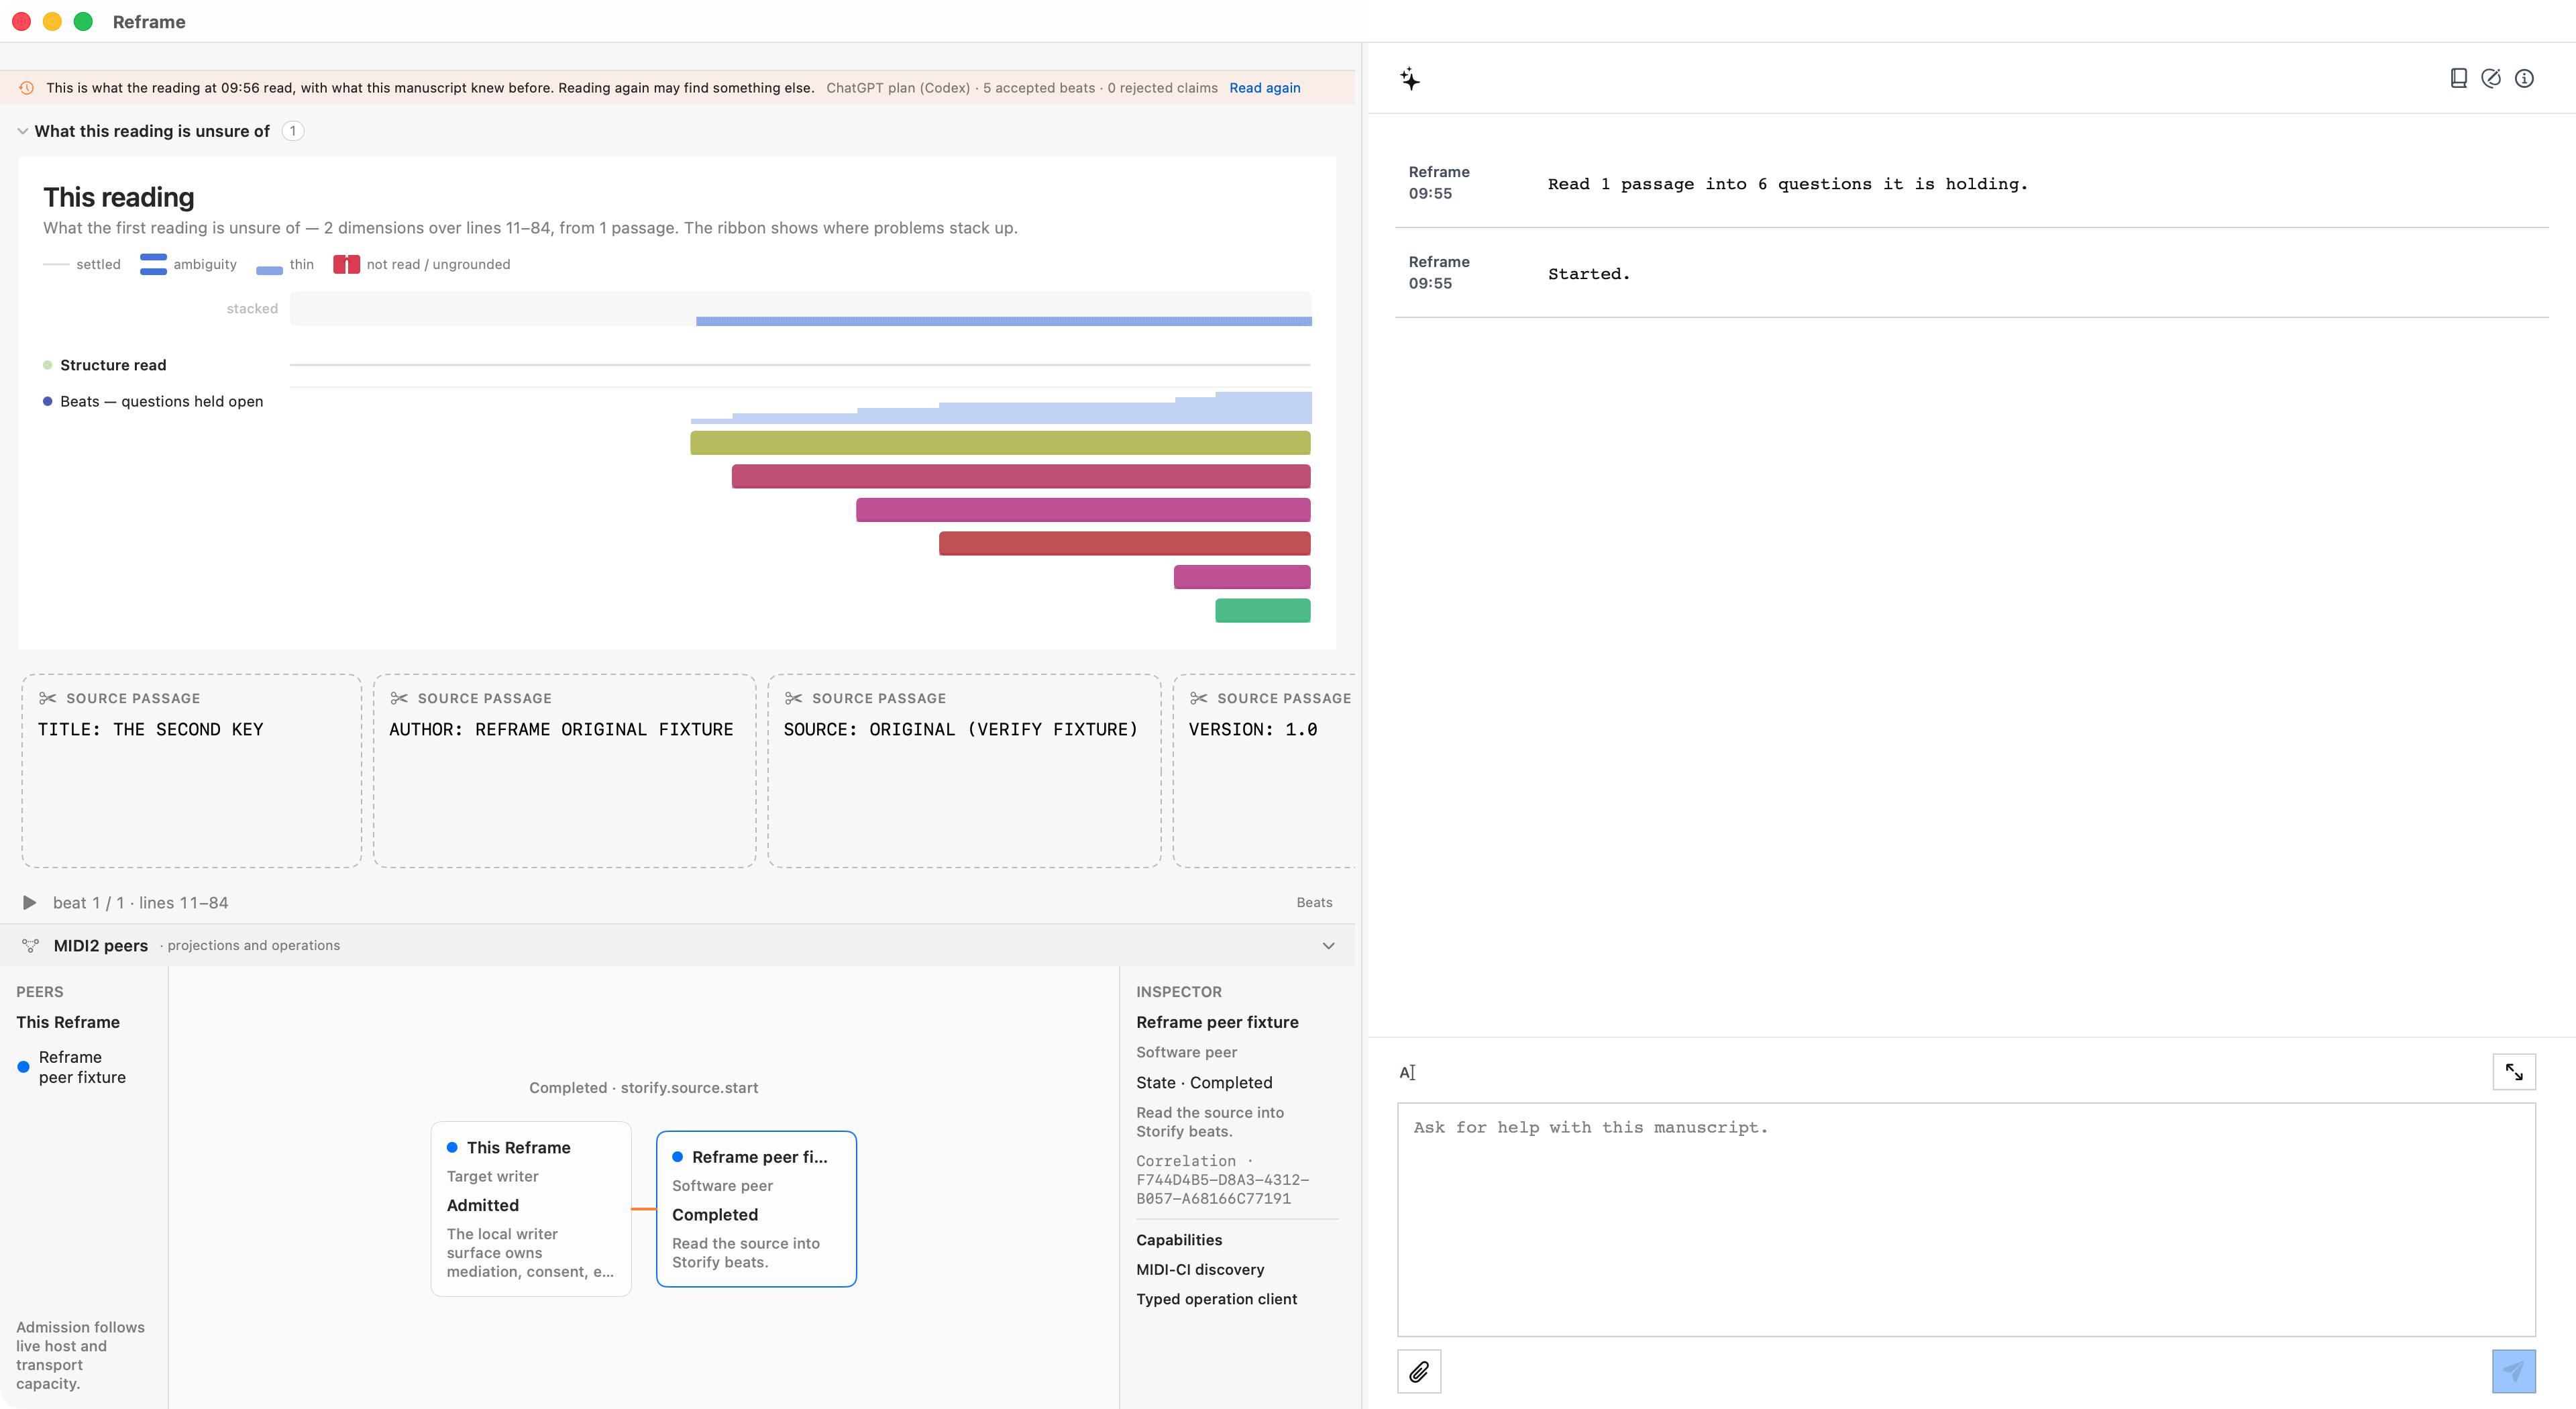Image resolution: width=2576 pixels, height=1409 pixels.
Task: Click the light blue stepped questions ribbon
Action: pos(1001,408)
